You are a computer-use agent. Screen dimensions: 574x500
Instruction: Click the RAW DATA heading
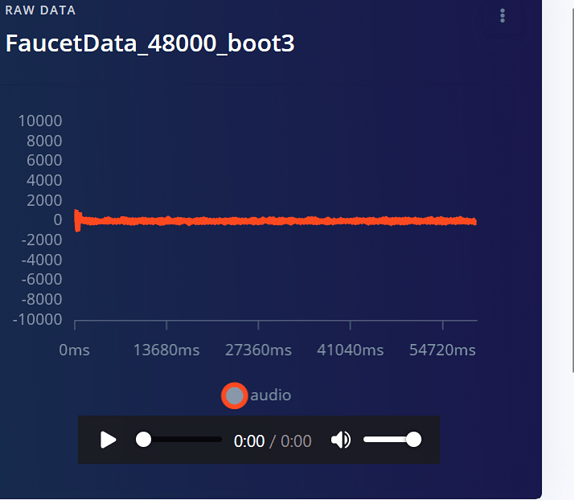40,10
